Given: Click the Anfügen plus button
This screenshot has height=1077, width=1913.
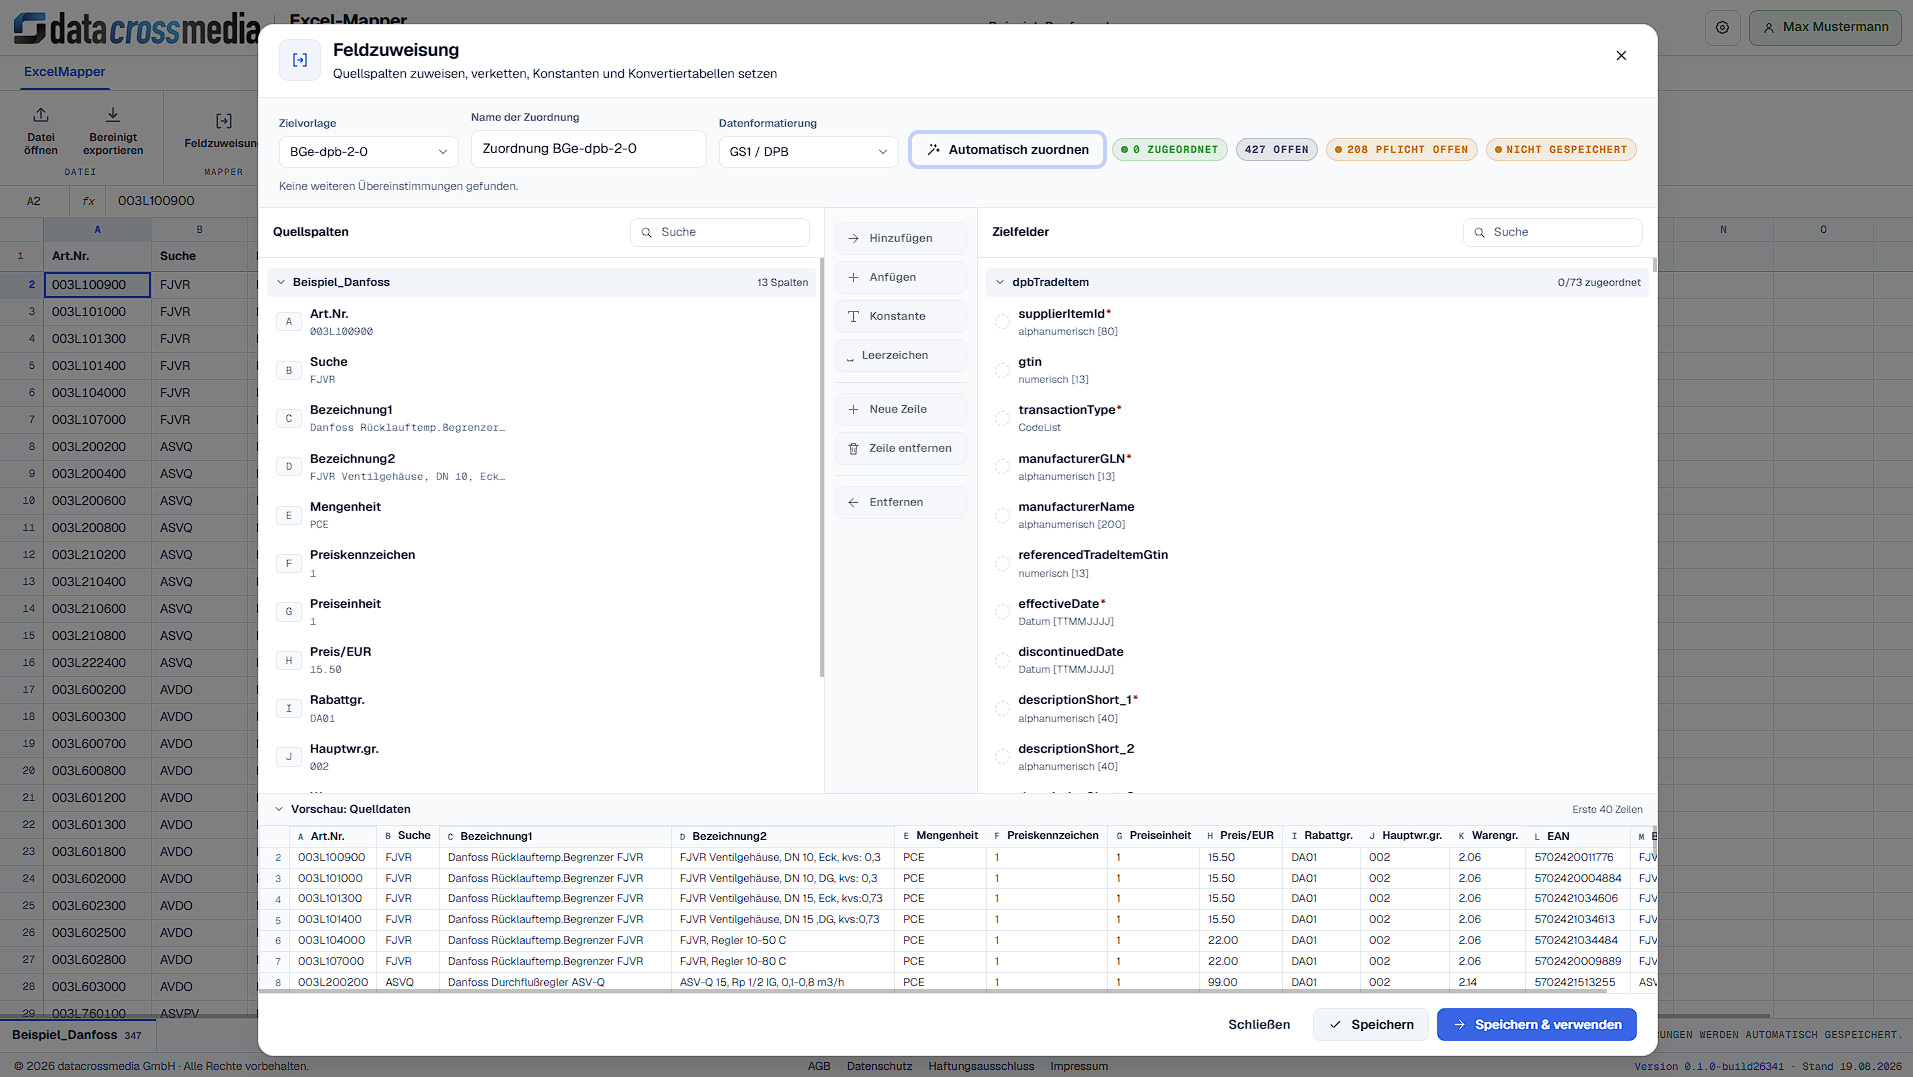Looking at the screenshot, I should click(x=900, y=277).
